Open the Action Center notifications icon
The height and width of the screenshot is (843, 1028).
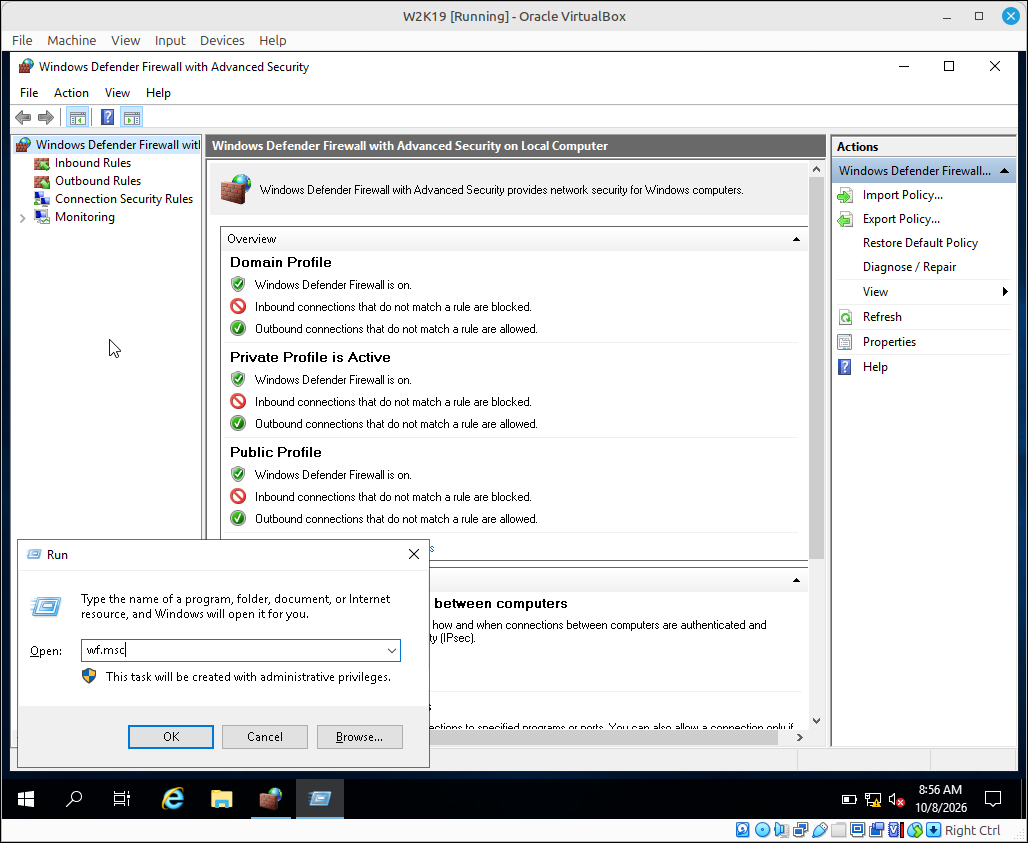(993, 799)
